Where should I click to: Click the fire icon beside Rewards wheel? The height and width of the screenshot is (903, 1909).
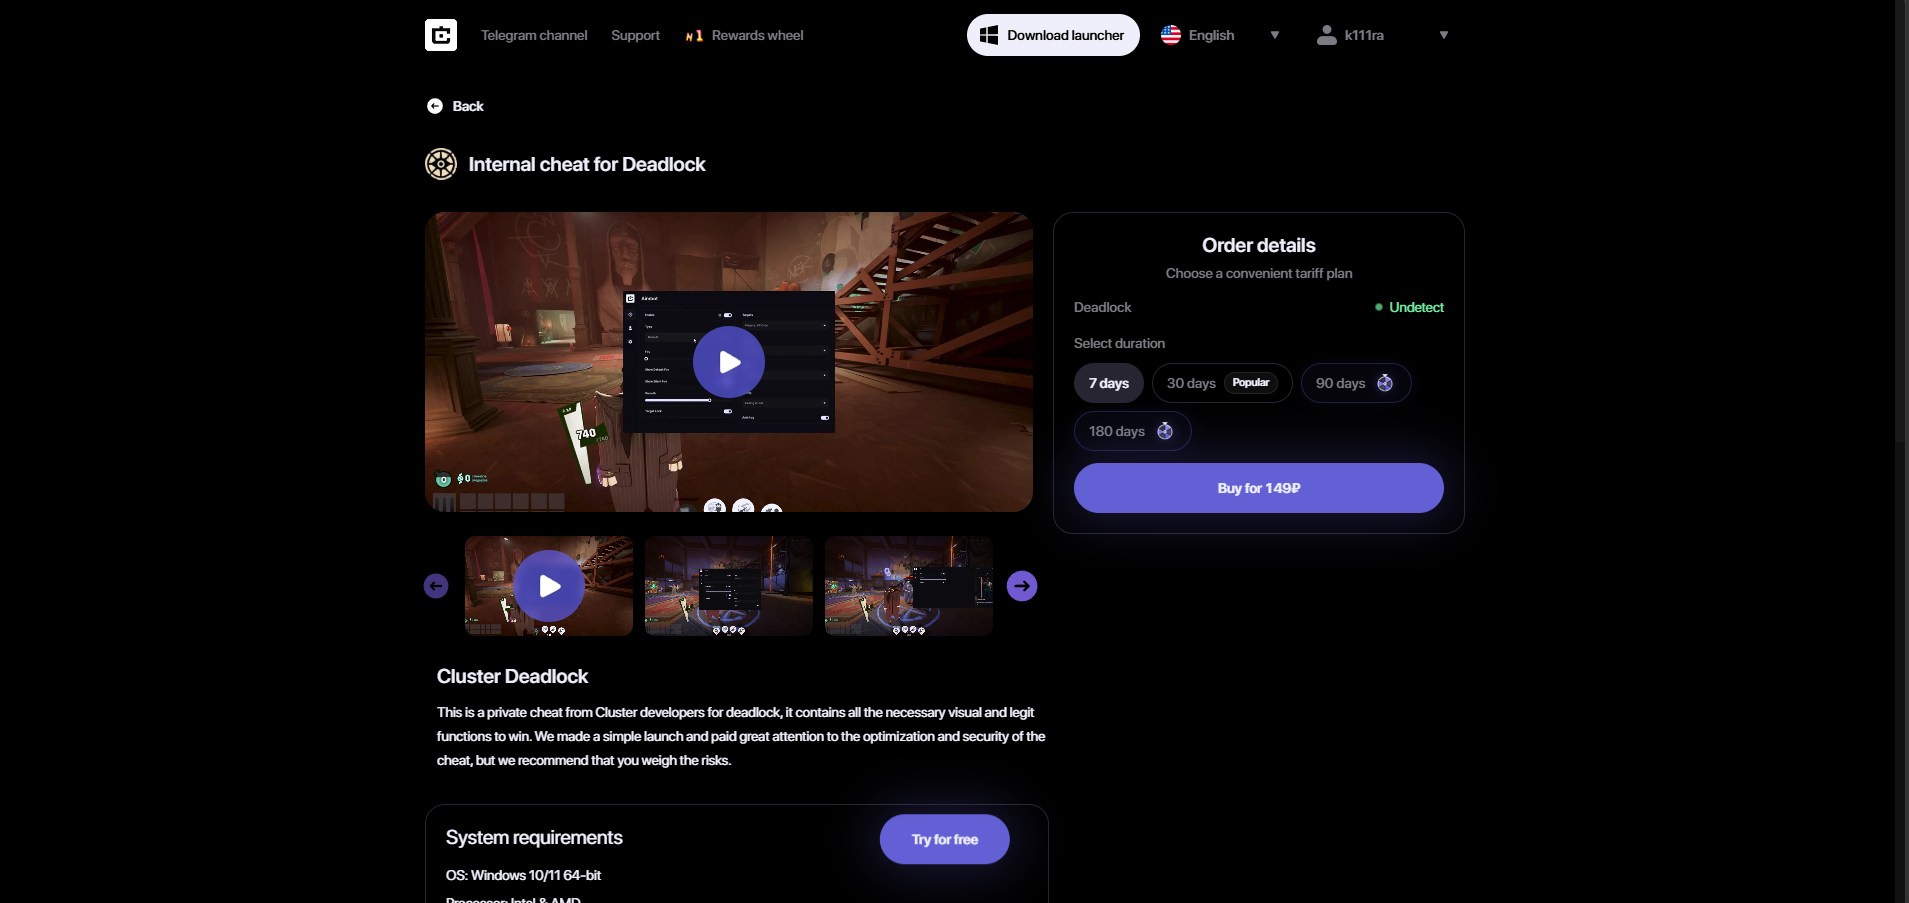(694, 36)
